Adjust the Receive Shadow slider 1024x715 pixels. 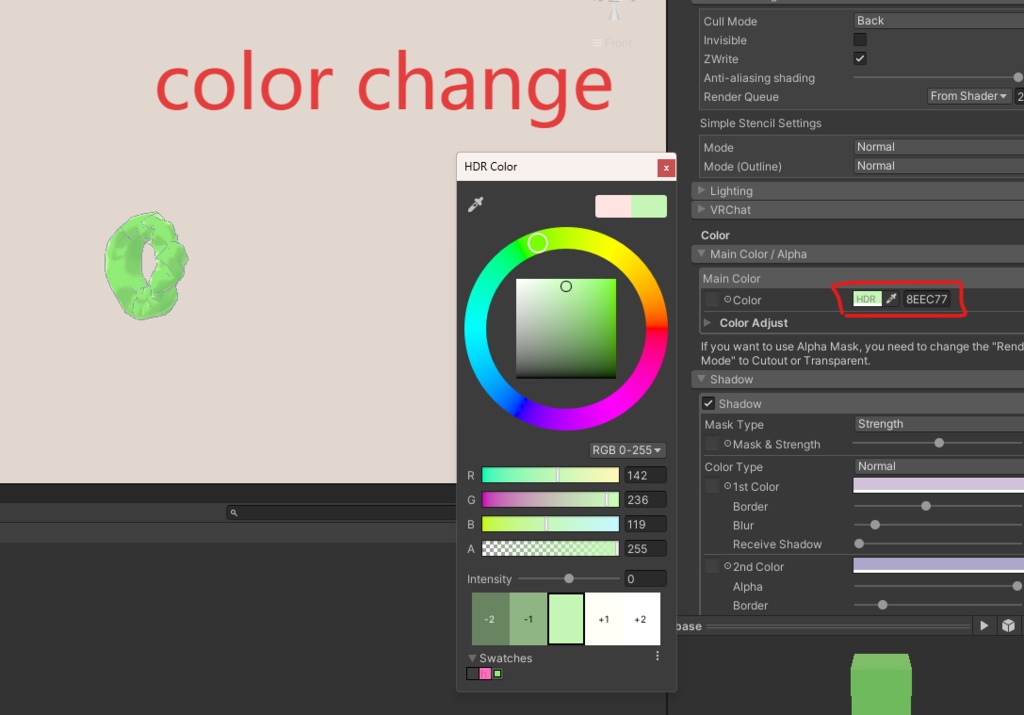click(x=938, y=544)
